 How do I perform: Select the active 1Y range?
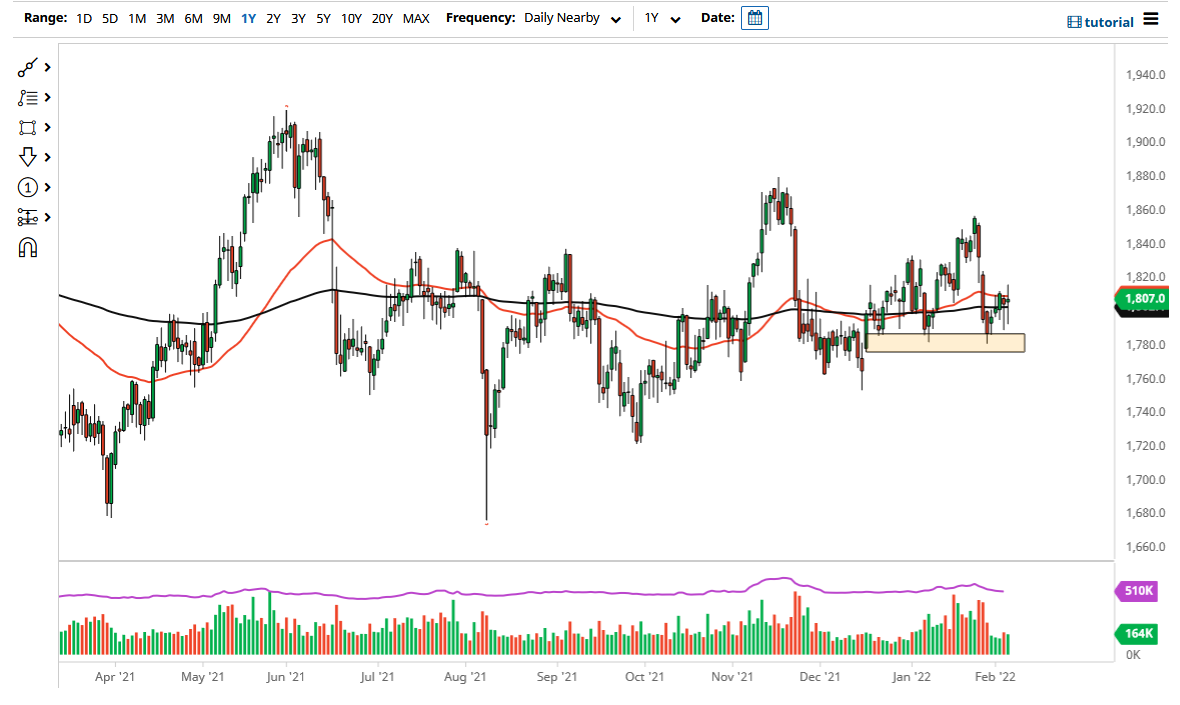pos(248,18)
